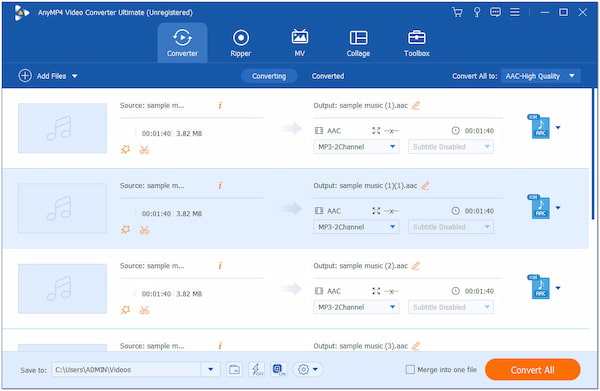
Task: Switch to the MV tab
Action: pyautogui.click(x=300, y=42)
